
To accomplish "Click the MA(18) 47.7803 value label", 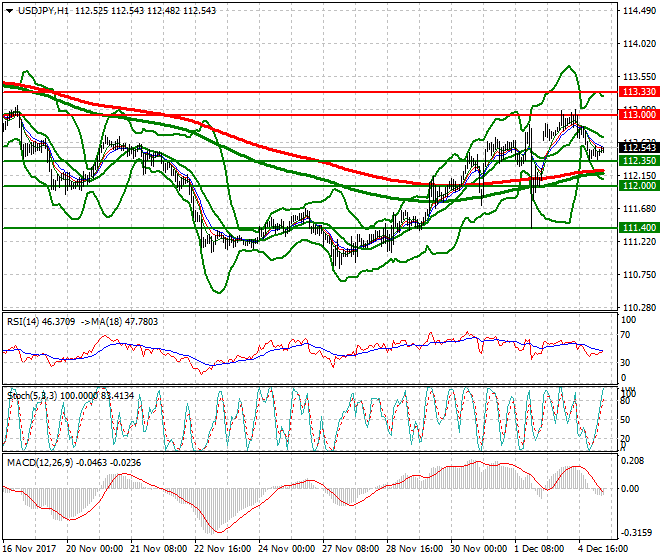I will 125,322.
